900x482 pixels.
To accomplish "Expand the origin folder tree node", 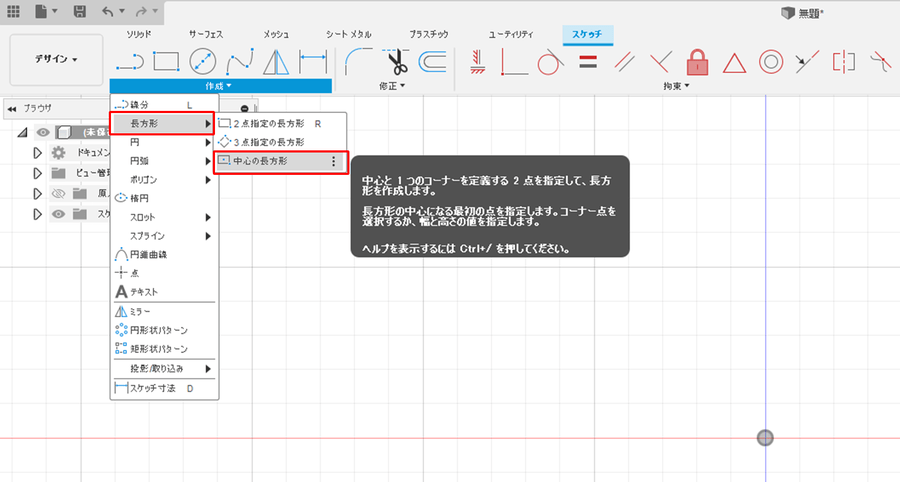I will coord(38,193).
